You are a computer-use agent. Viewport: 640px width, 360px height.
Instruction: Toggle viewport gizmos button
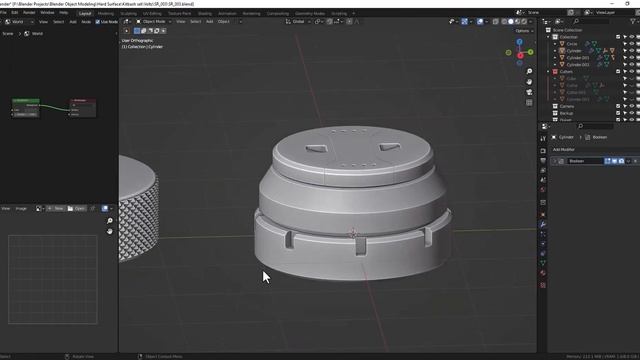click(464, 22)
